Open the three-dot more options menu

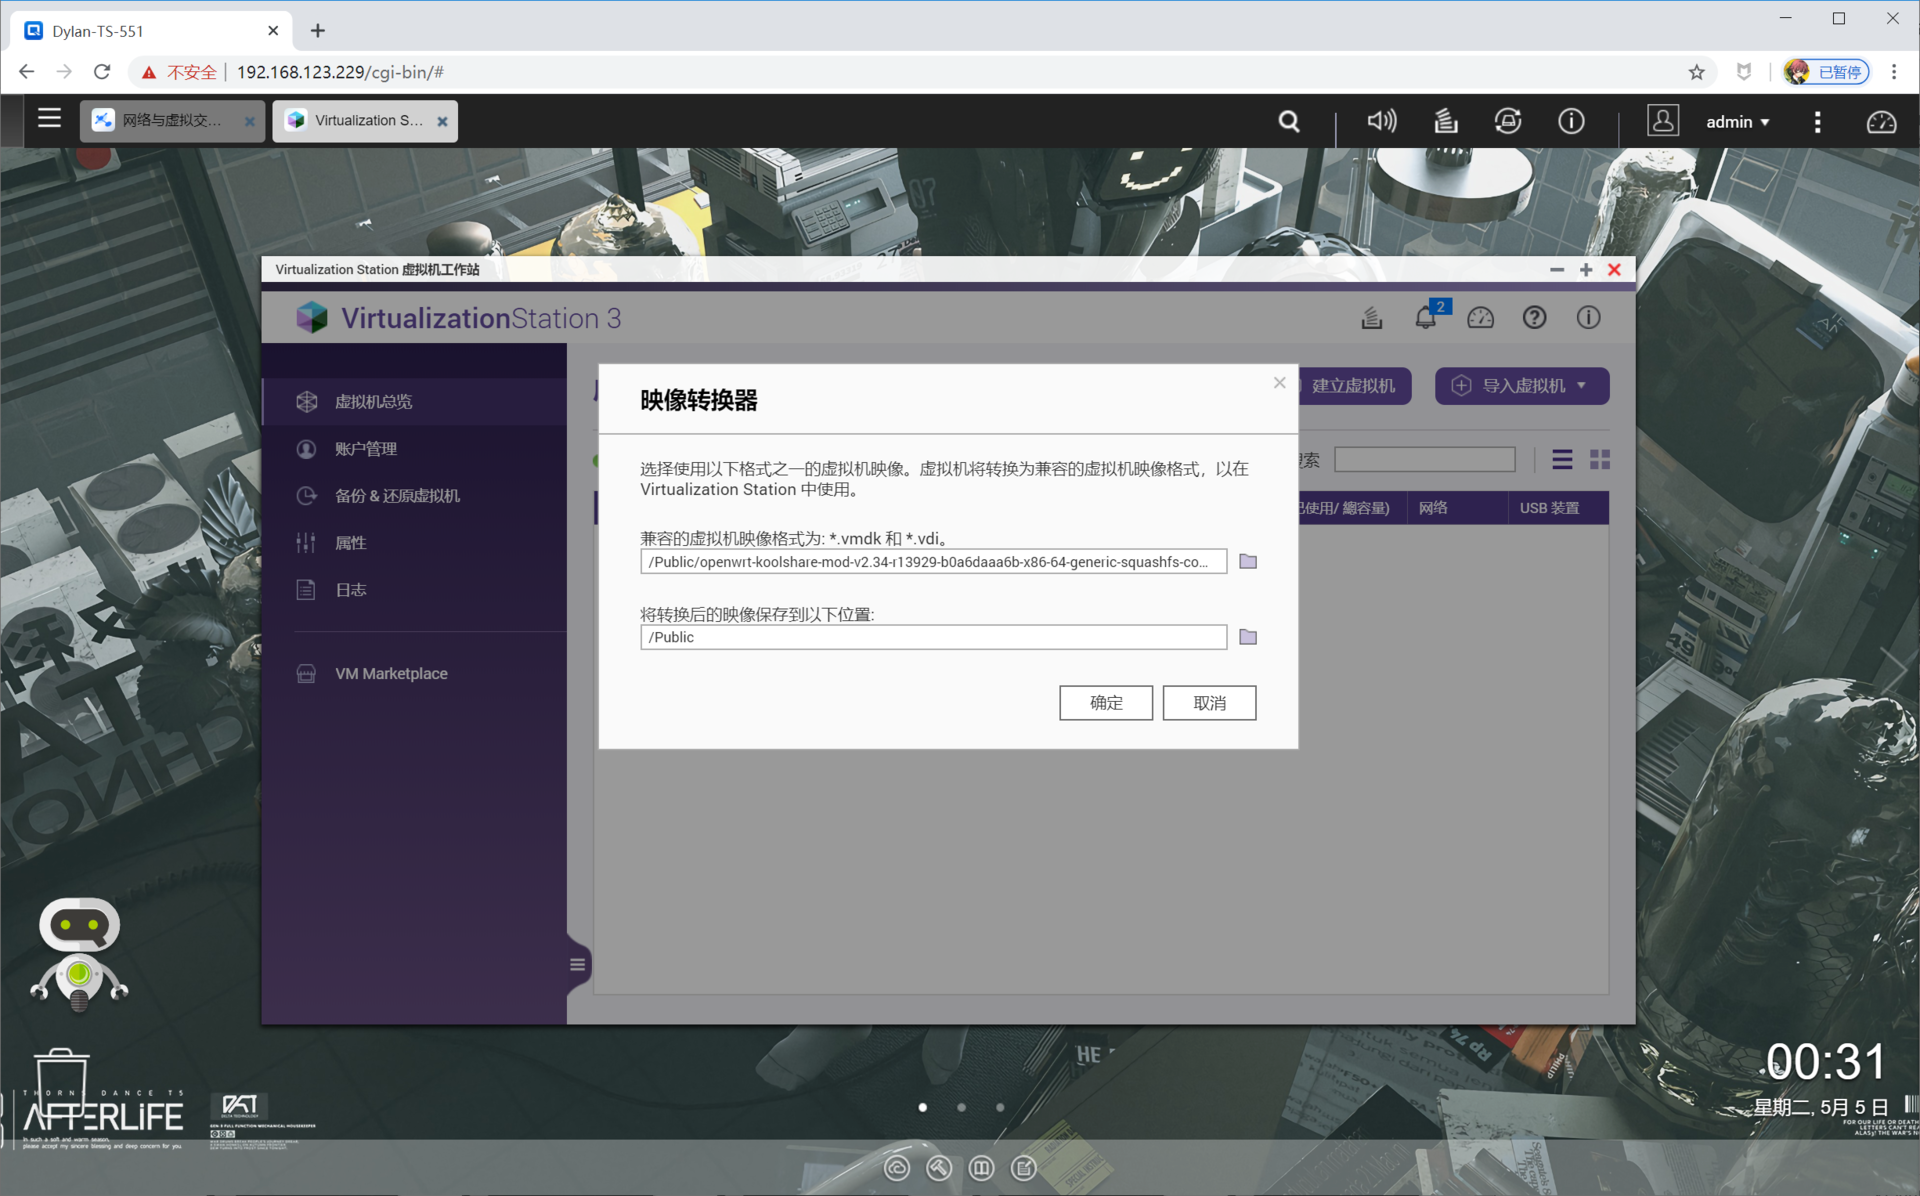click(x=1817, y=122)
